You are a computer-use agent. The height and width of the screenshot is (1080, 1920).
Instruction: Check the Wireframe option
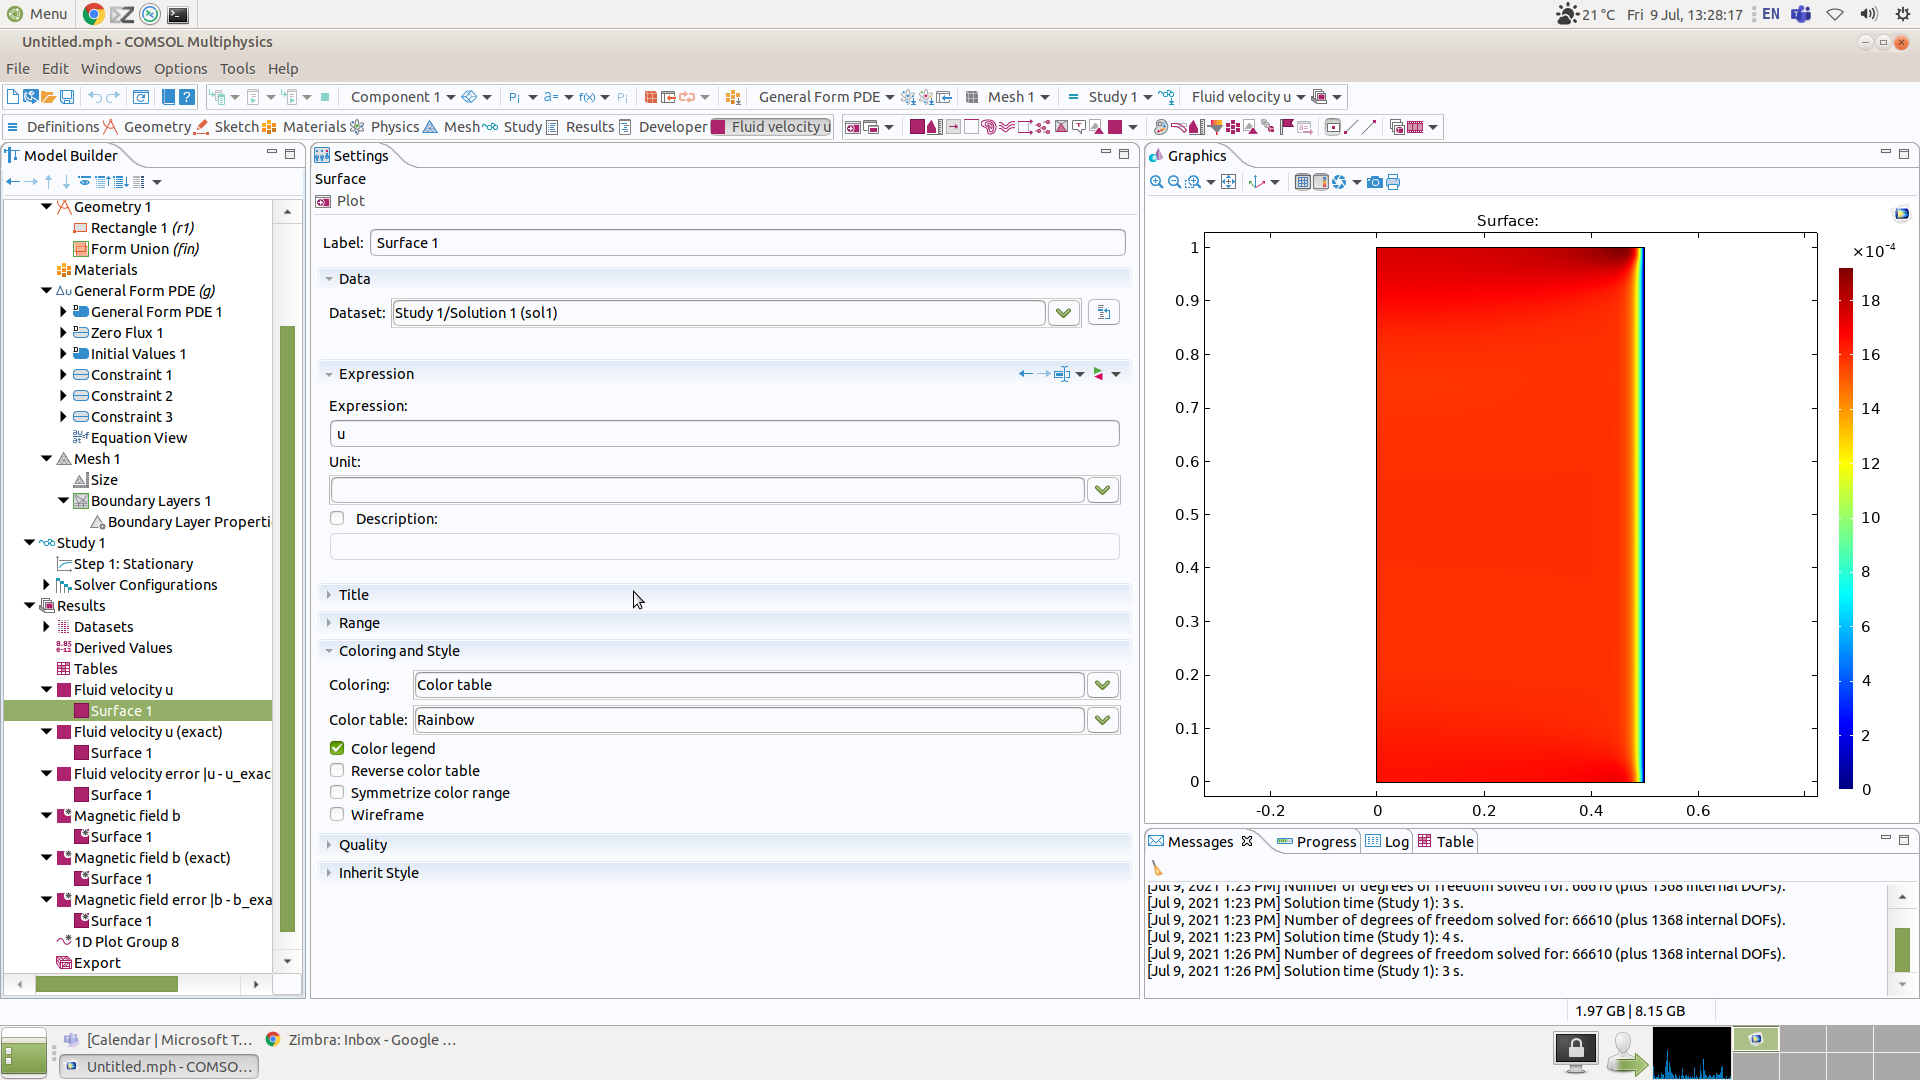(x=337, y=814)
